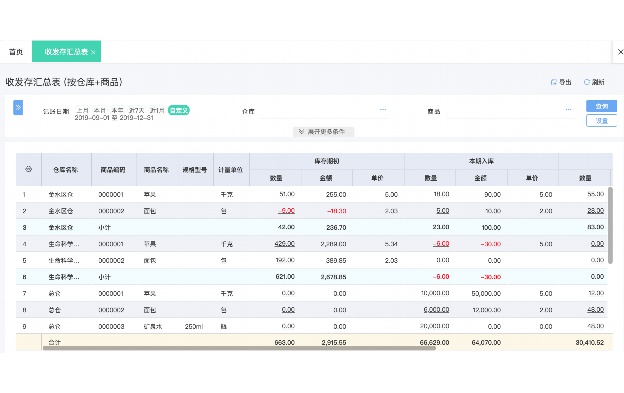Open the 2019-09-01 至 2019-12-31 date range picker
Viewport: 624px width, 393px height.
coord(114,118)
